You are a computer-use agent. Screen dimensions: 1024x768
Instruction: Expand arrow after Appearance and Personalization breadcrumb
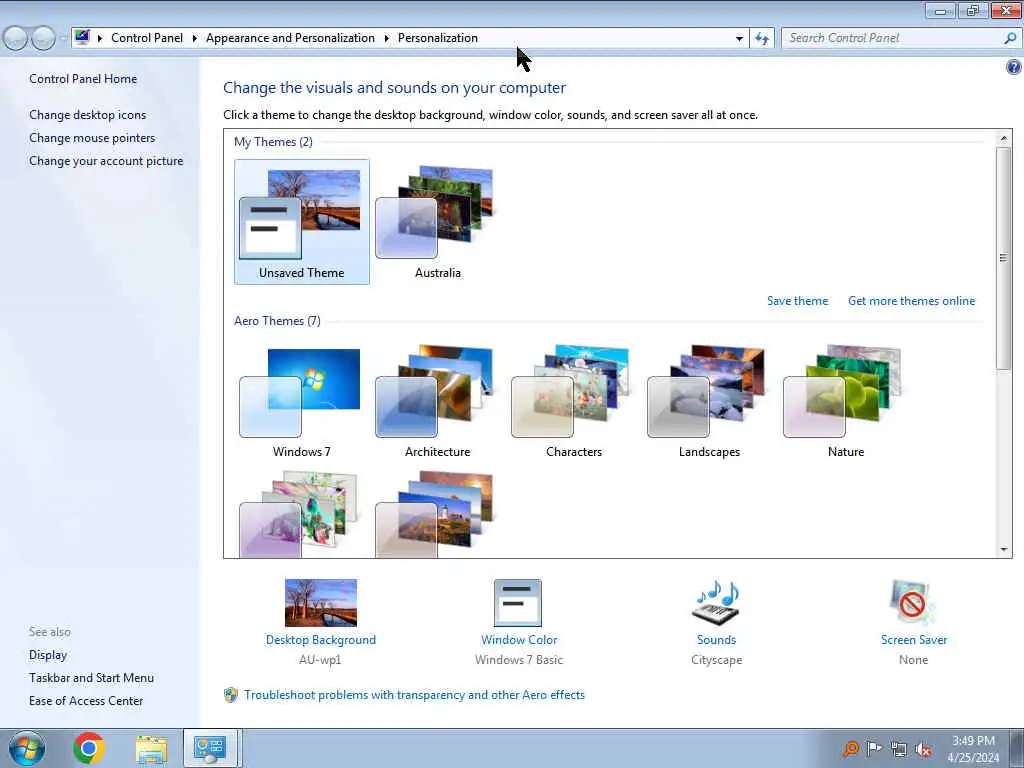387,39
